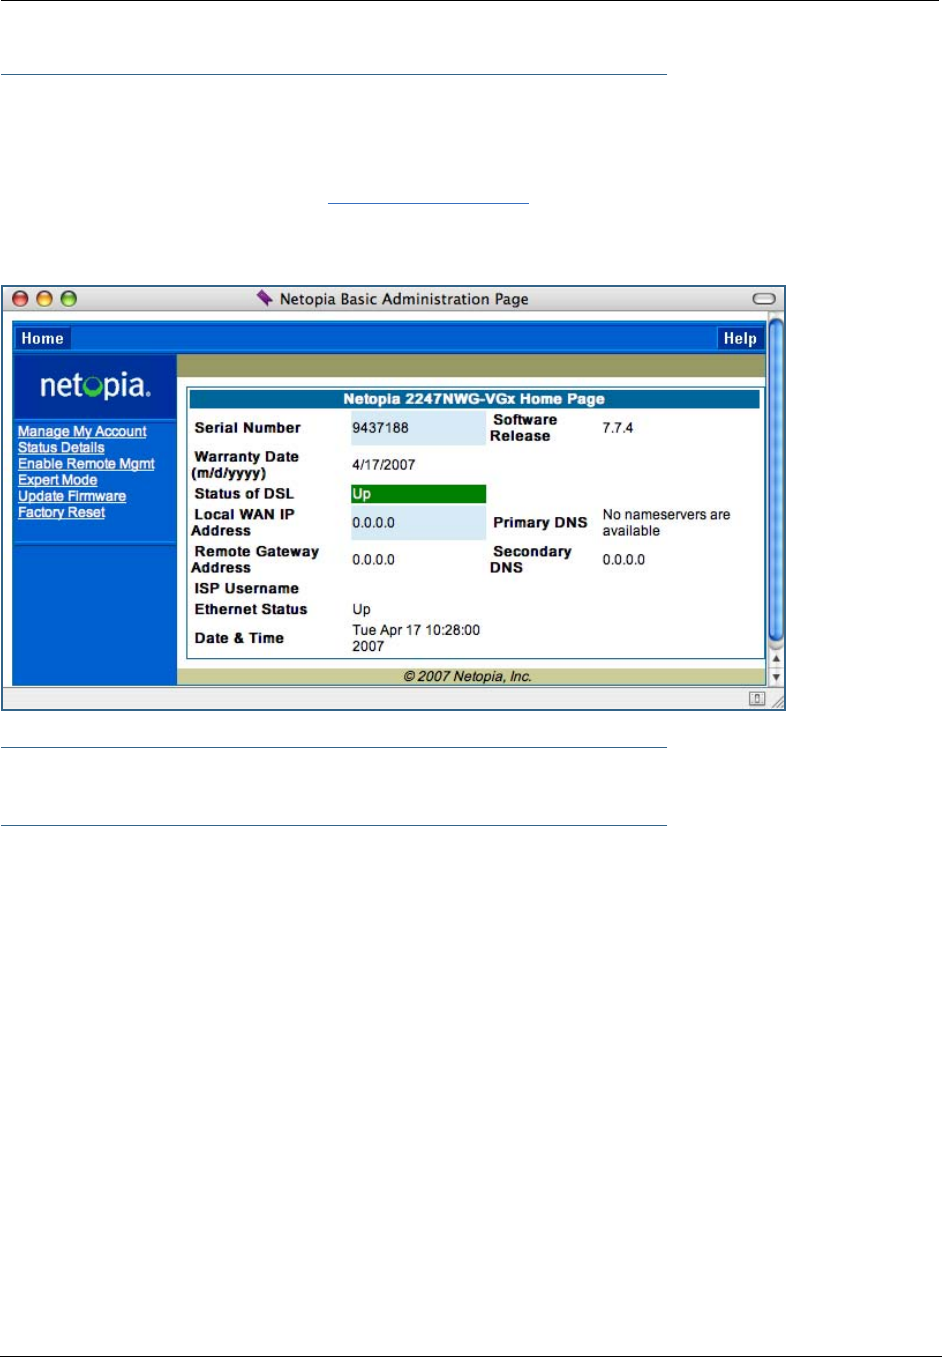942x1357 pixels.
Task: Click Local WAN IP value 0.0.0.0
Action: pos(373,523)
